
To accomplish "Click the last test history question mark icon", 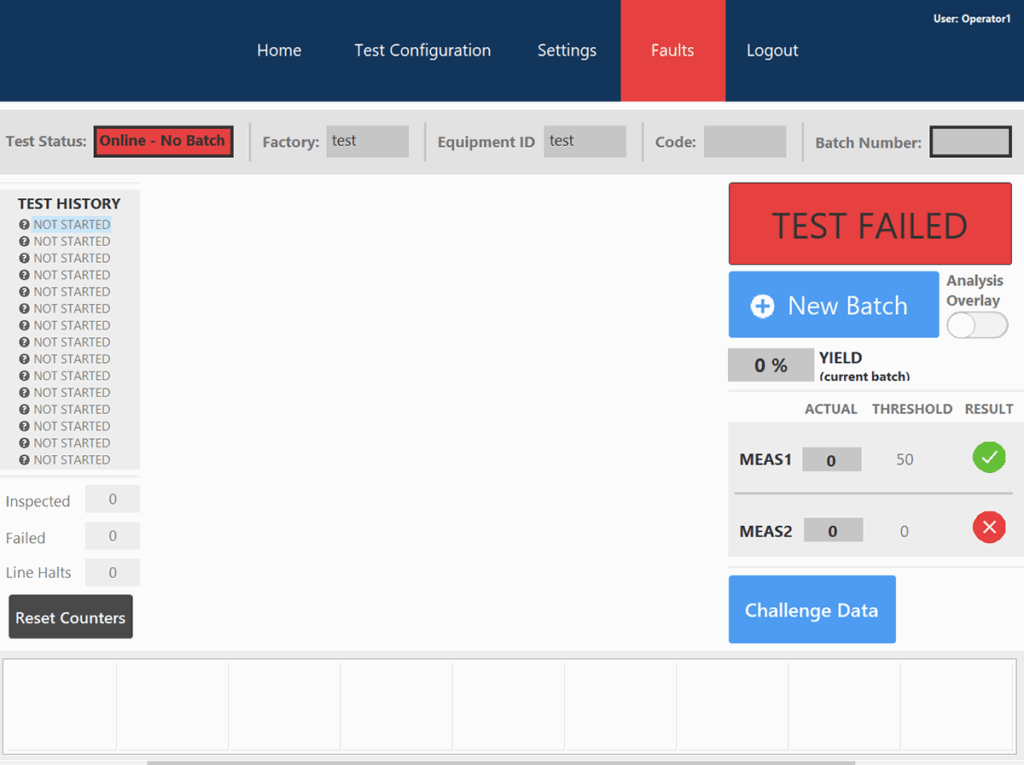I will coord(24,460).
